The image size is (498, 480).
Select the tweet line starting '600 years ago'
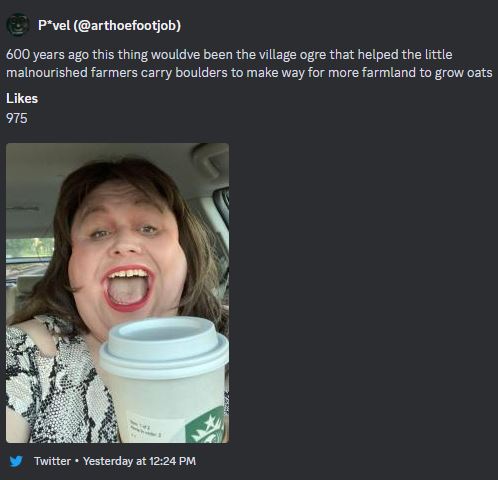point(229,55)
